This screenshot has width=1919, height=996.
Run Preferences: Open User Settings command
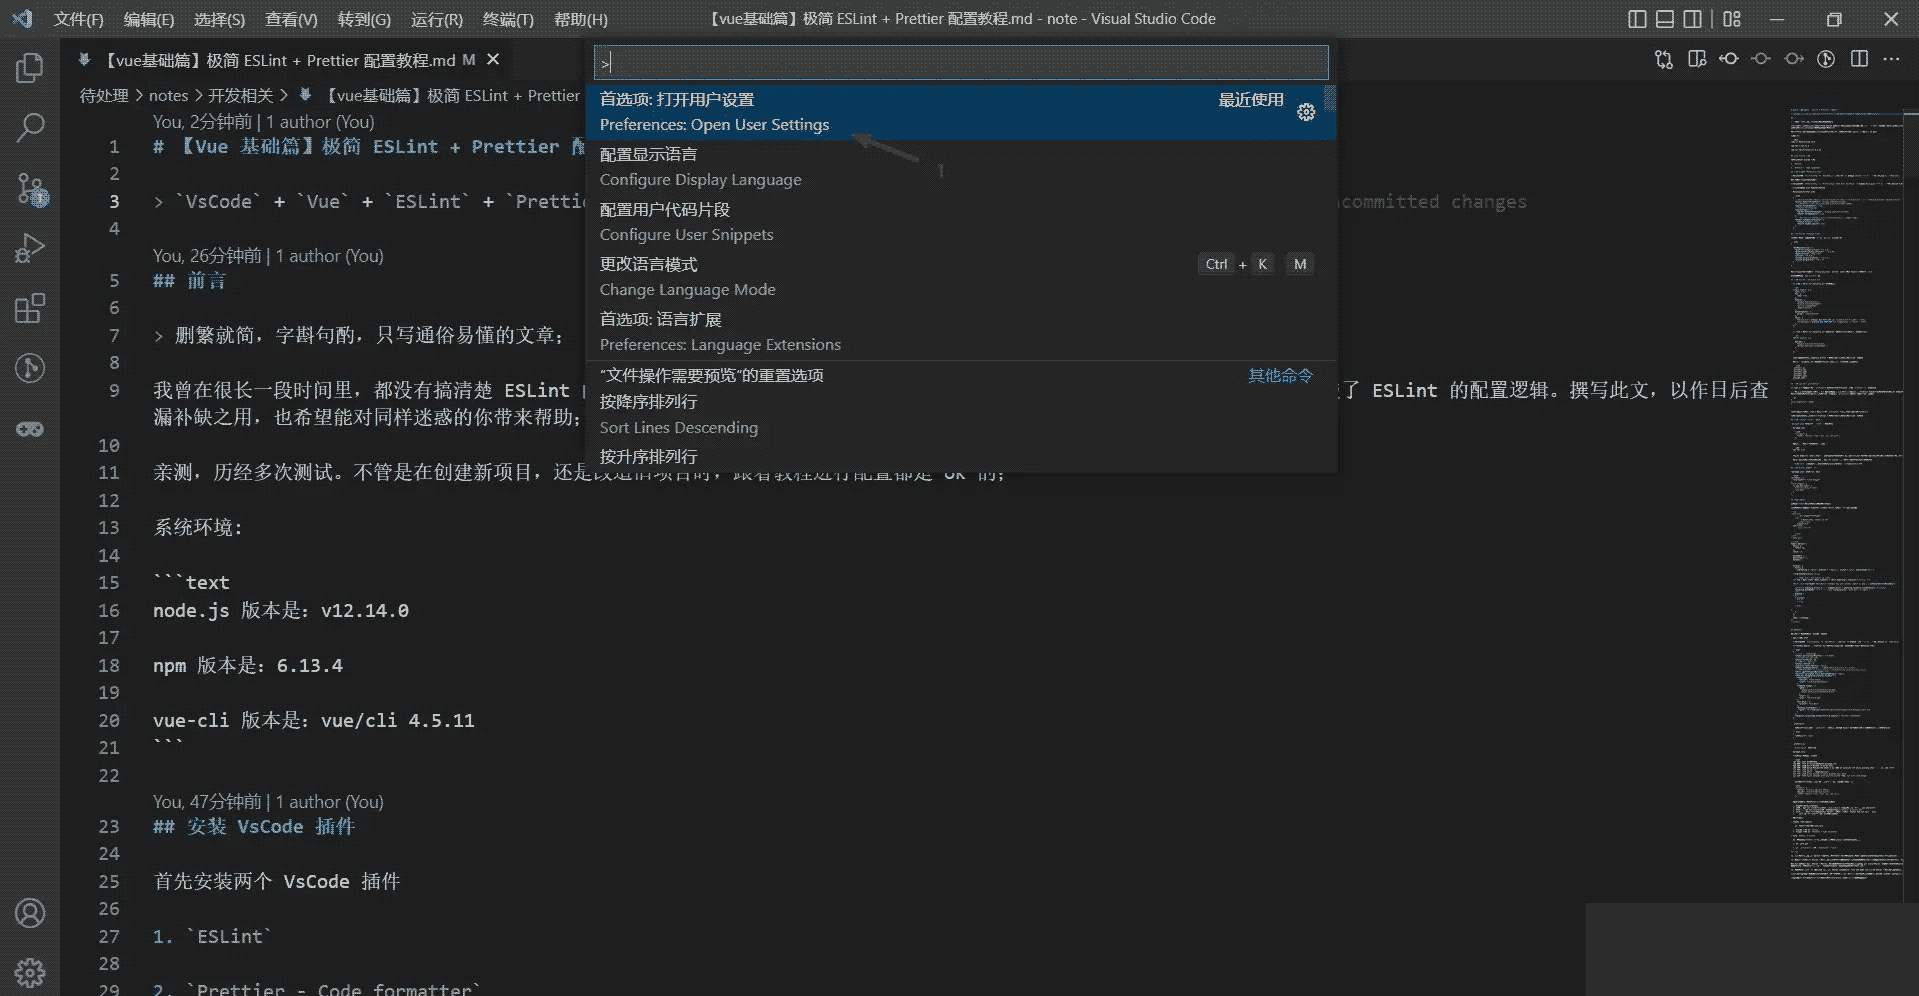coord(960,112)
